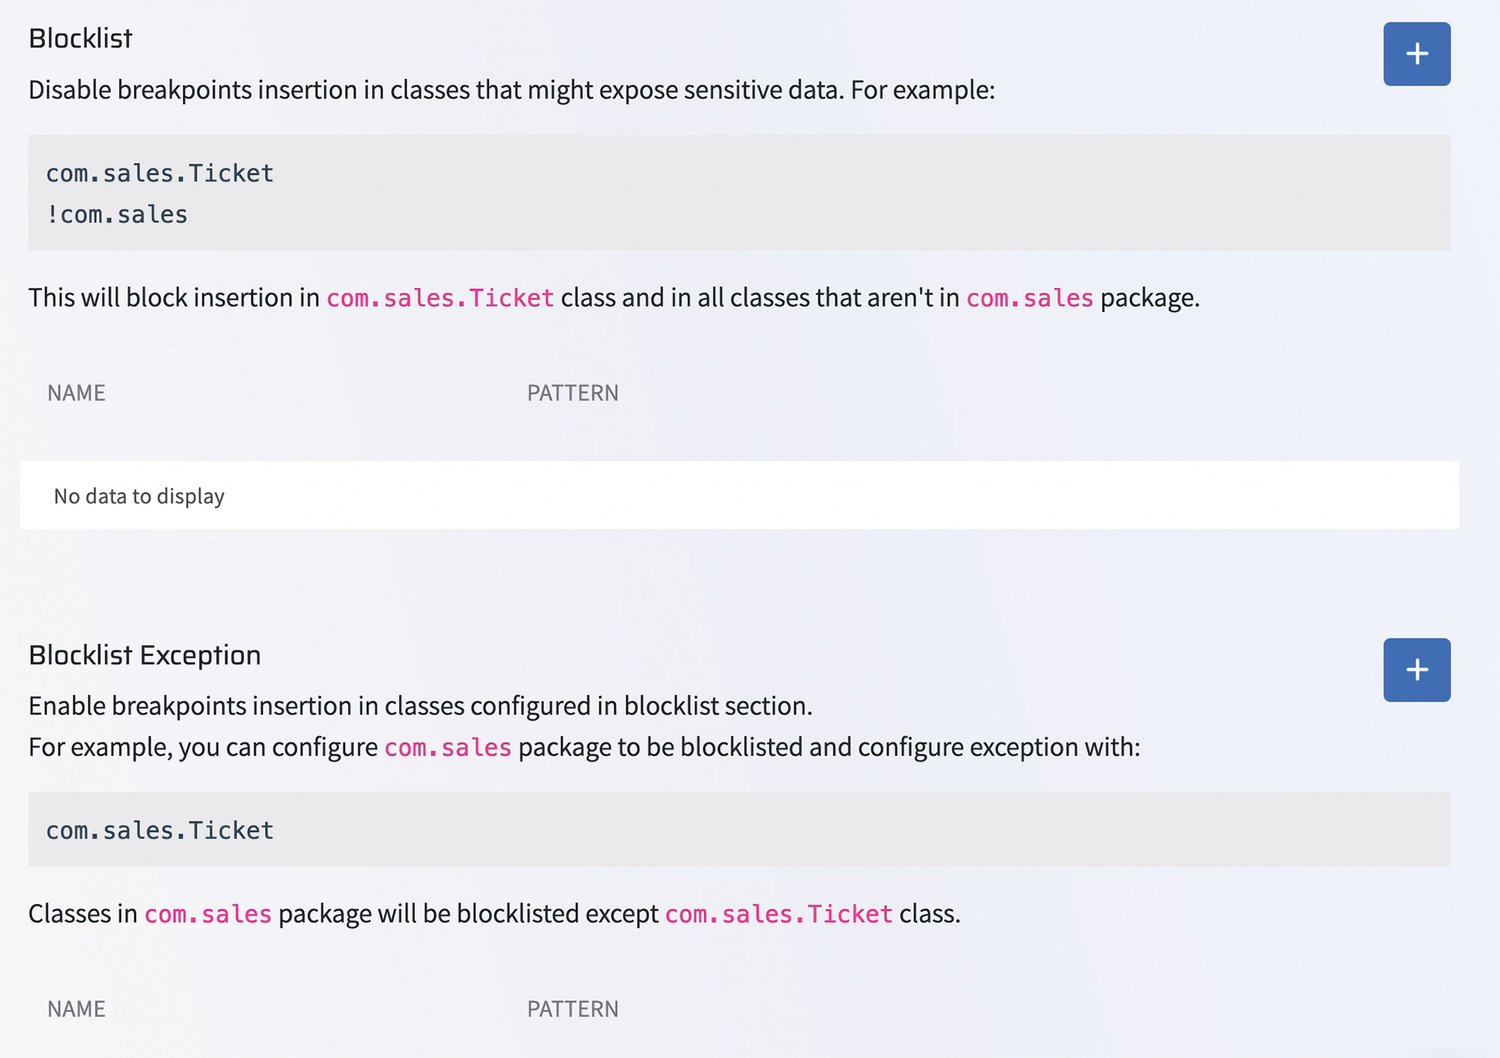Click NAME header in Blocklist Exception table

[x=76, y=1009]
